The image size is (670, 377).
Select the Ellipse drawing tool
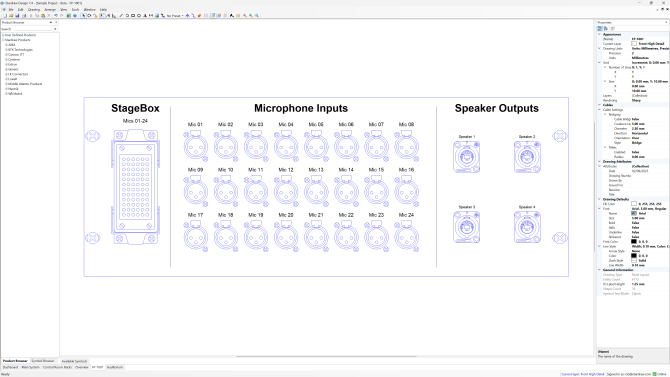139,15
